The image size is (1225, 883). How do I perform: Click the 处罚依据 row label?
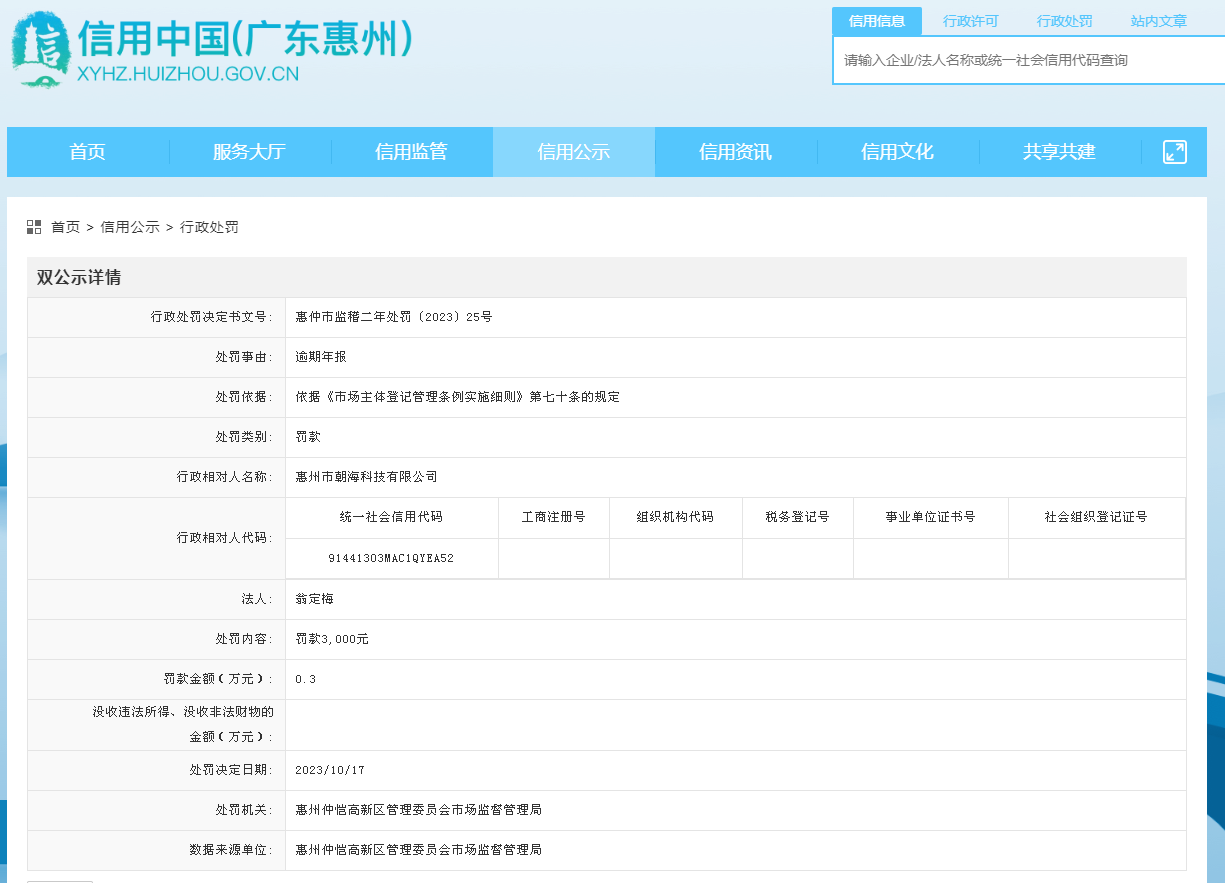[x=244, y=397]
